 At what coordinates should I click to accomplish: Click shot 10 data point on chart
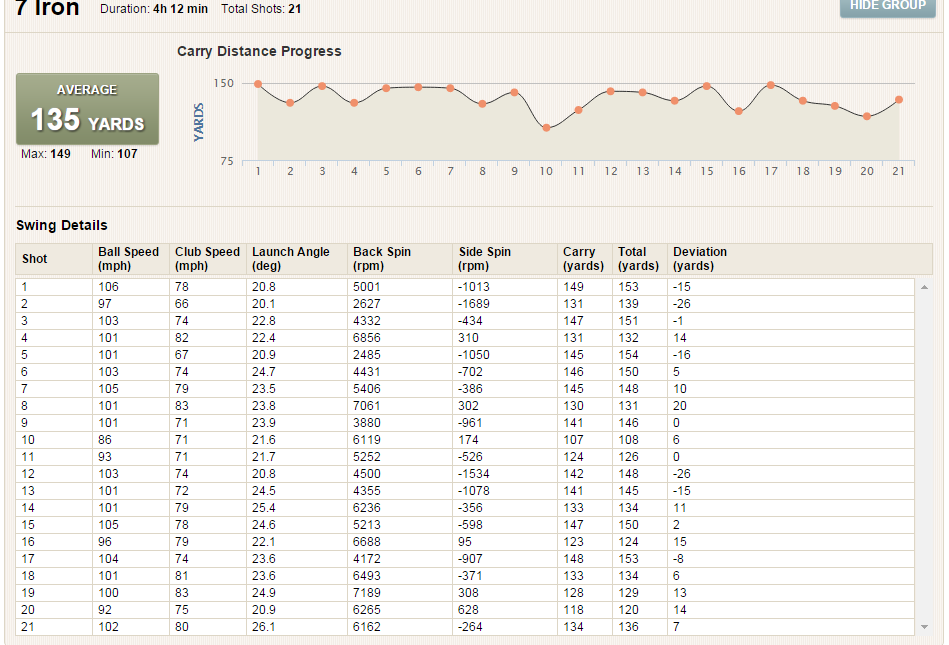tap(547, 128)
